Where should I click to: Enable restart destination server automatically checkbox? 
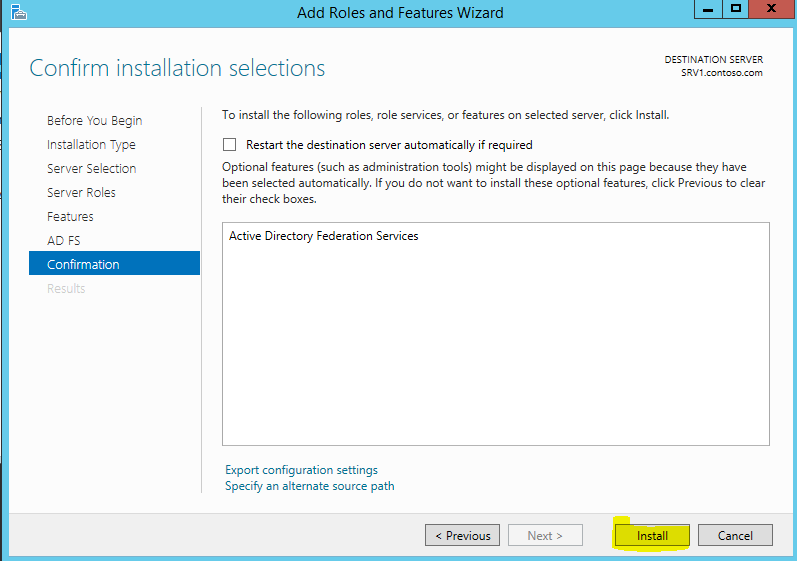(229, 145)
